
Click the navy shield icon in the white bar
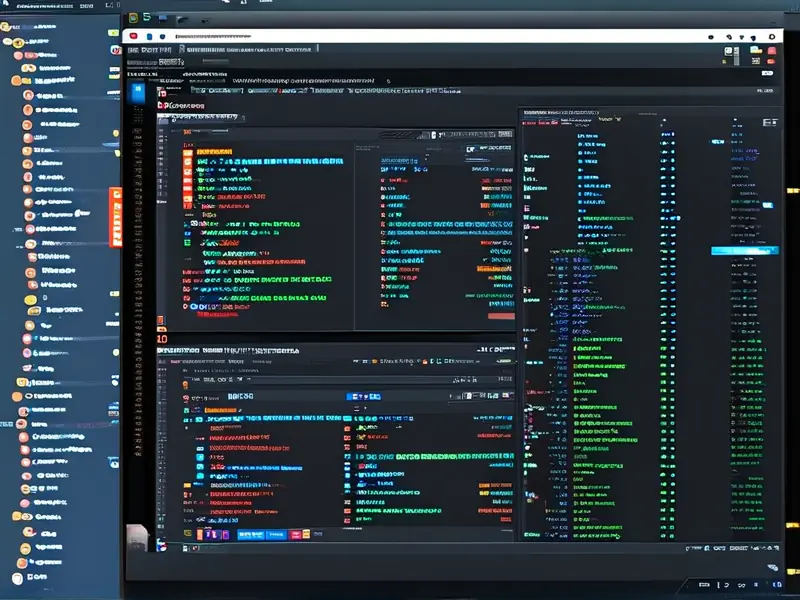pos(162,36)
